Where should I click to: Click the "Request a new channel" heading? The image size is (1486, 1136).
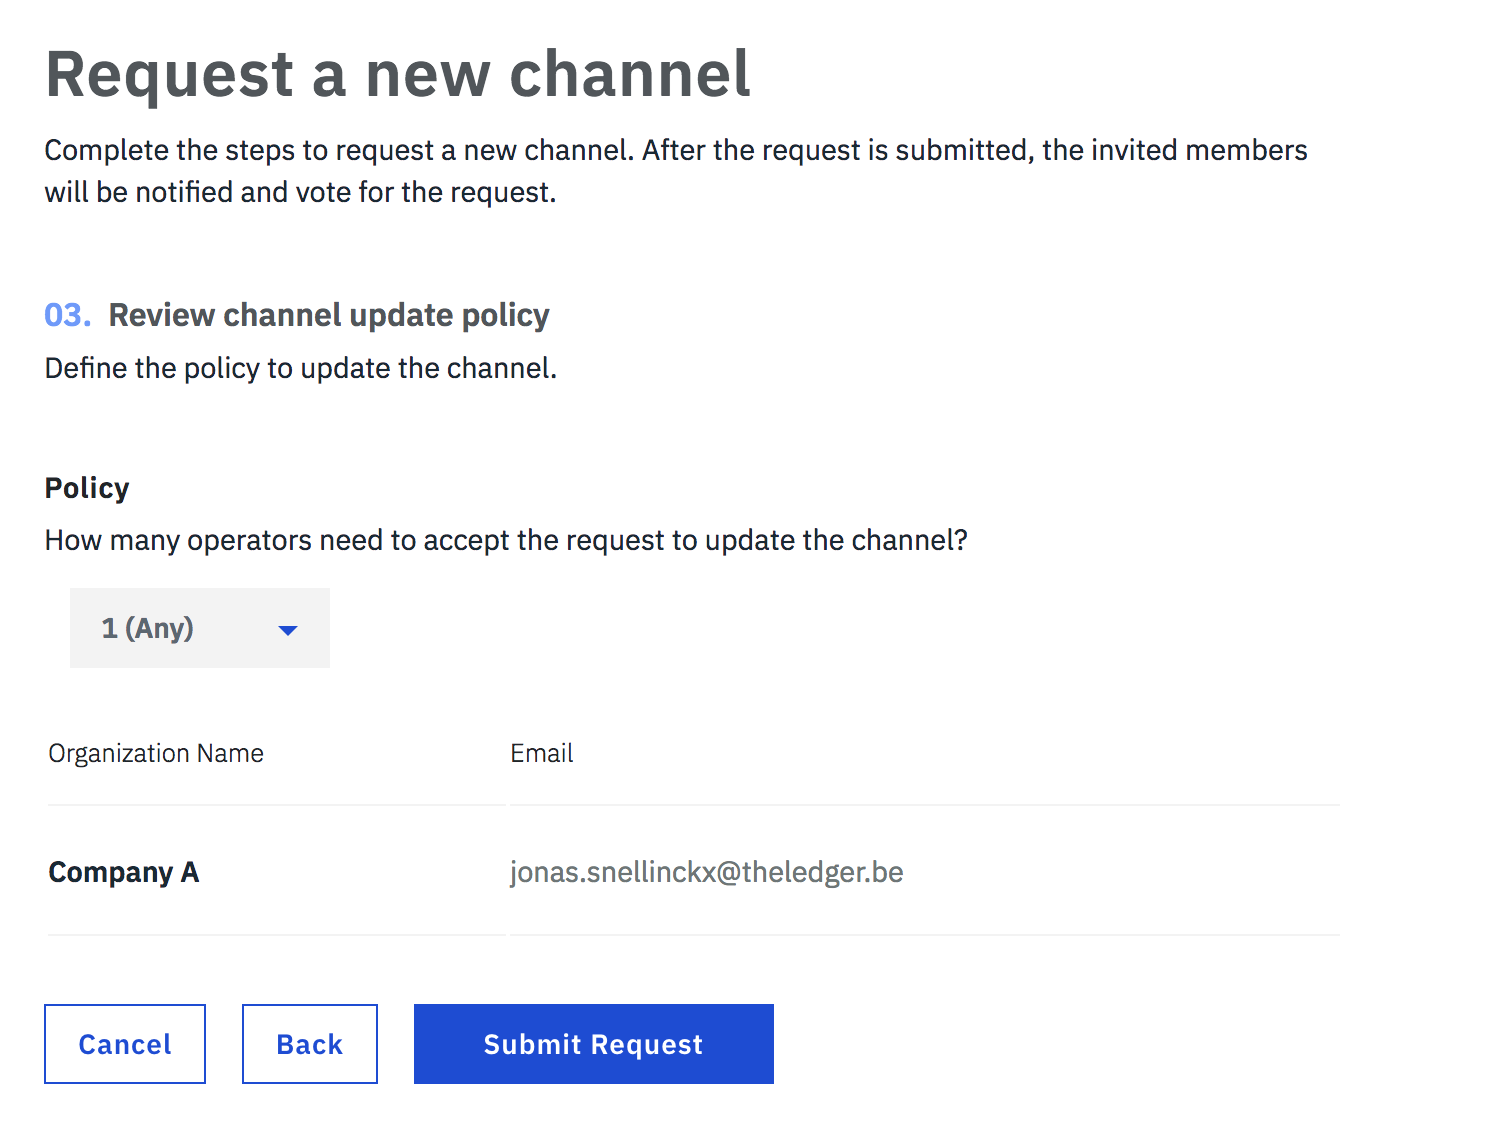(x=397, y=75)
